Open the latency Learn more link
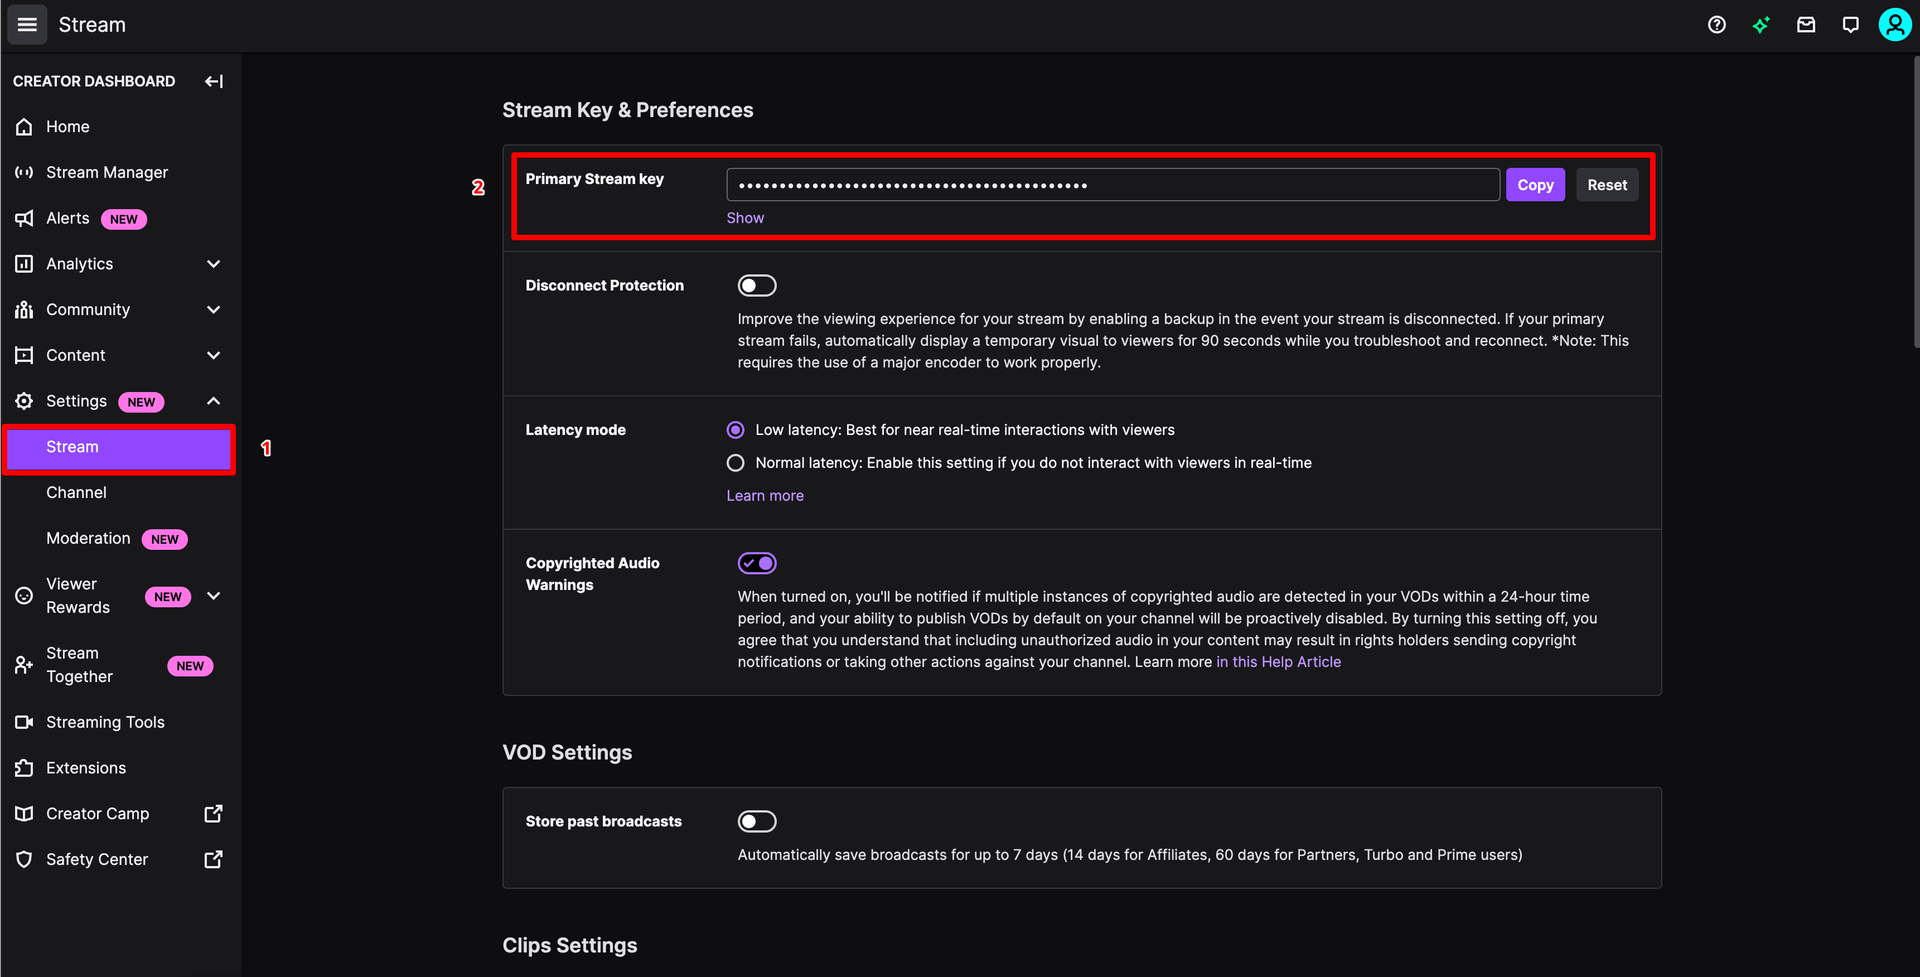 pos(765,496)
